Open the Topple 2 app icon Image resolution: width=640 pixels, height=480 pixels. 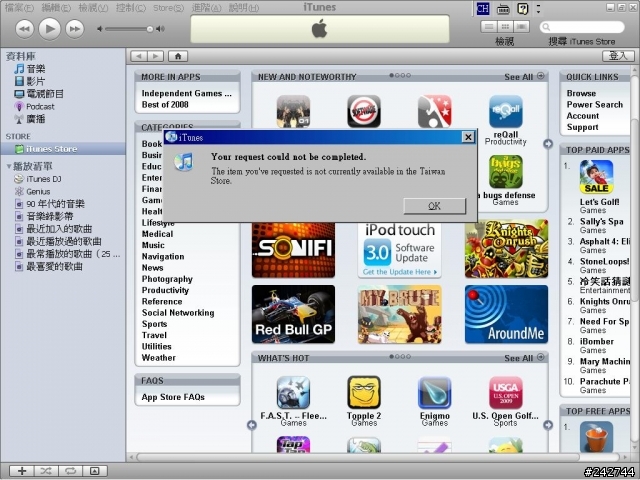364,393
